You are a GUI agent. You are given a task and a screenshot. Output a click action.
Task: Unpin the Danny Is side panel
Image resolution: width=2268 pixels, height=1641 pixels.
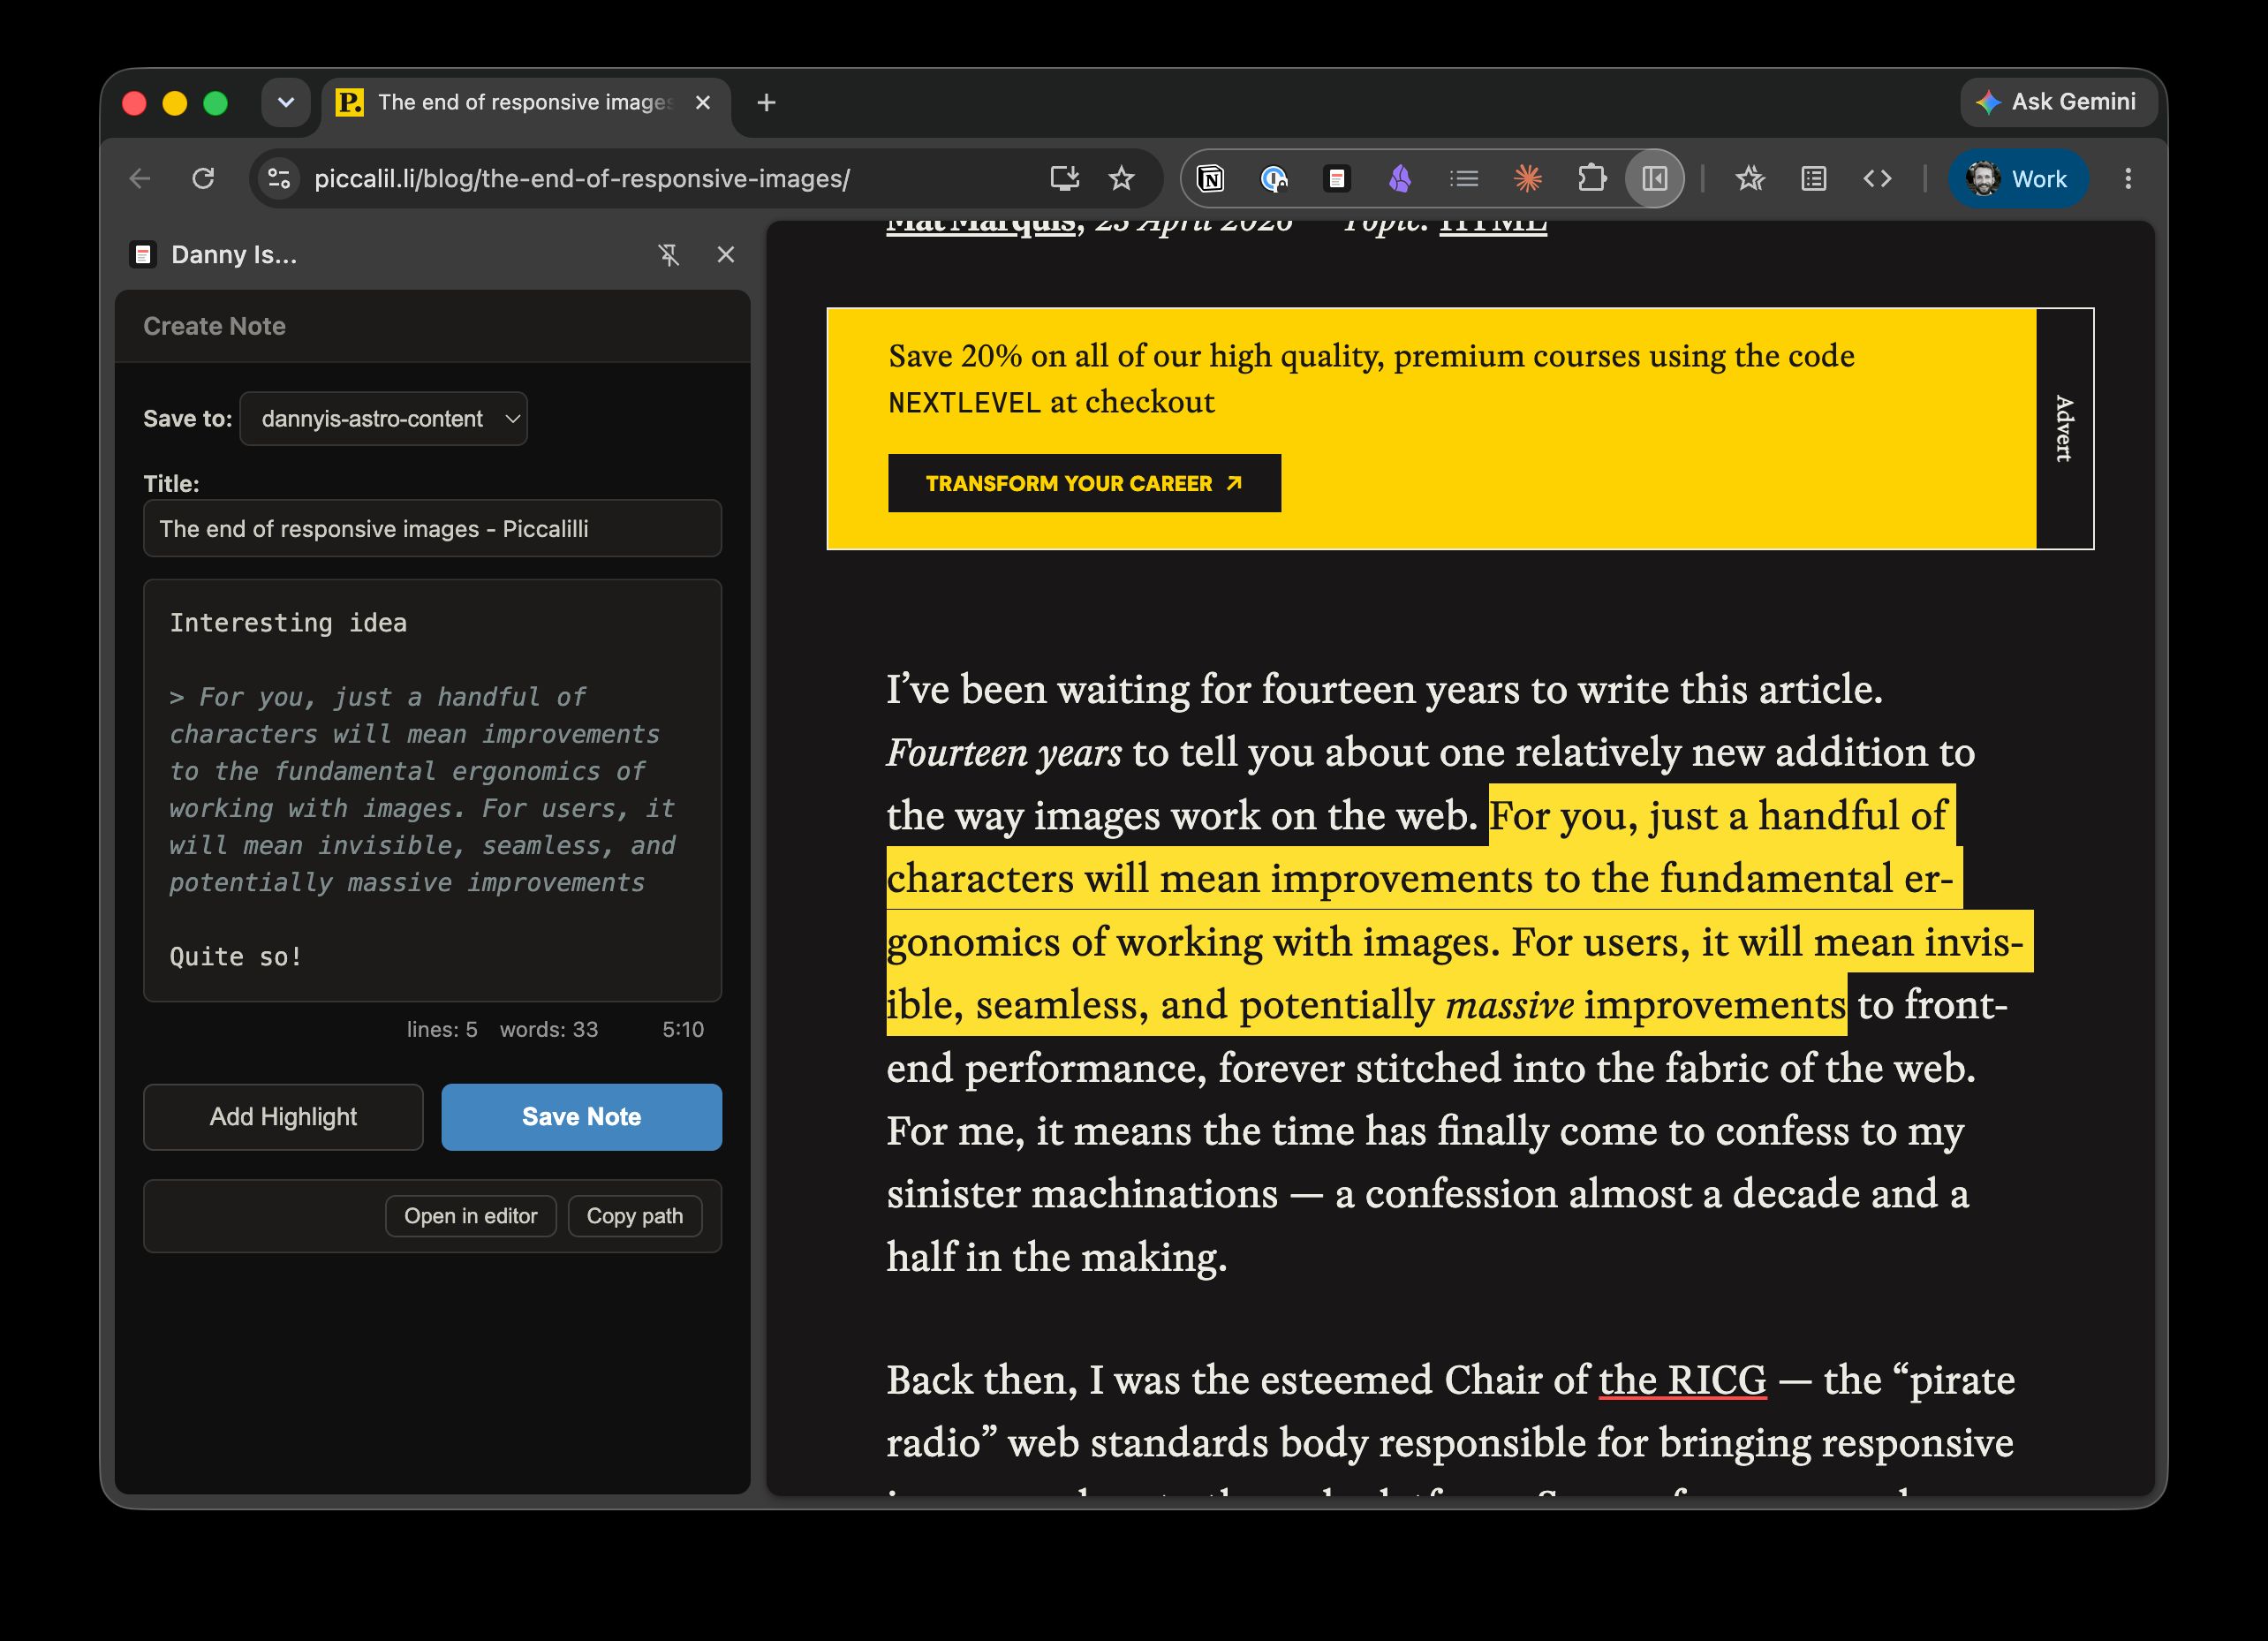(669, 255)
